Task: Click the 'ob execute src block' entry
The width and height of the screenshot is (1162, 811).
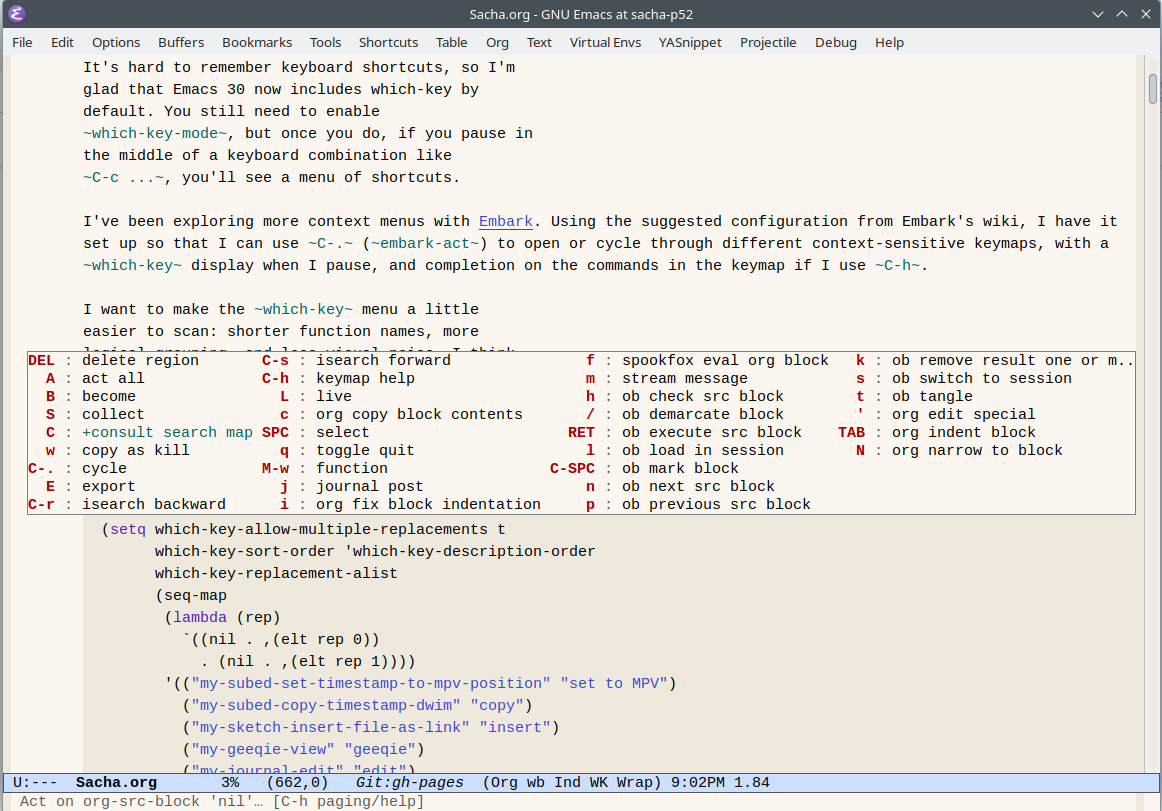Action: 711,432
